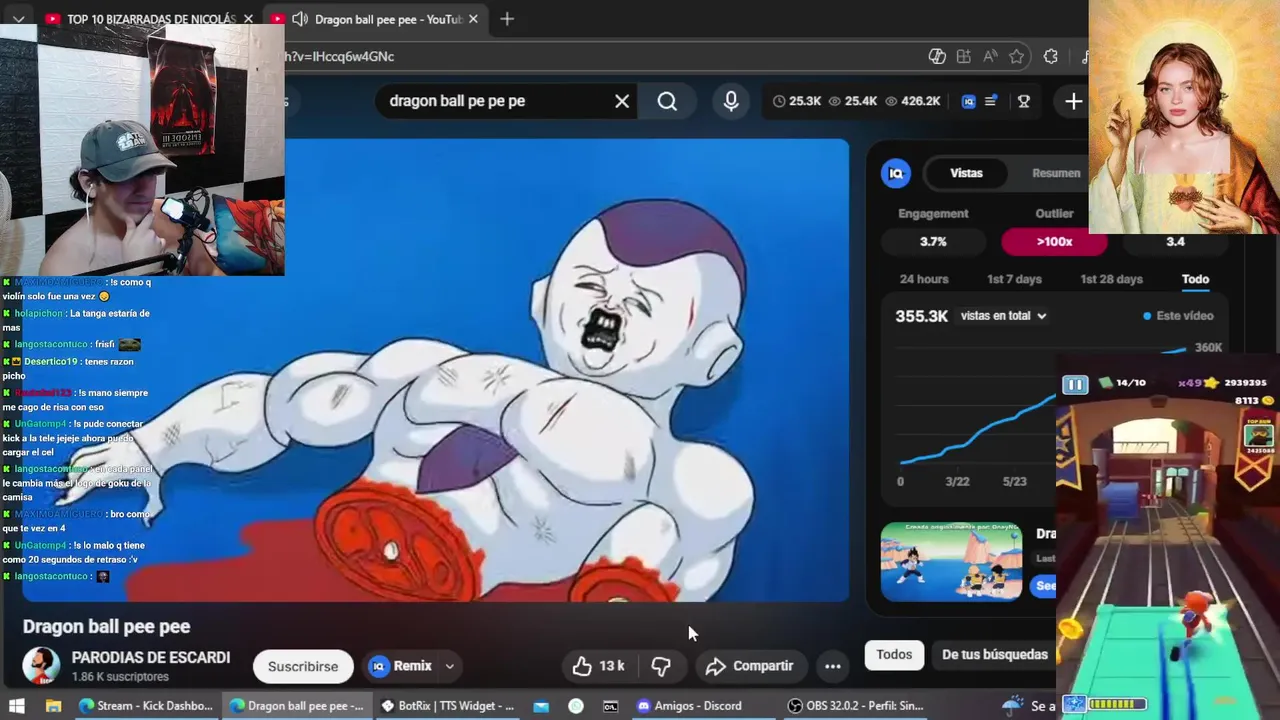Click the 25.4K views stat in vidIQ bar
The width and height of the screenshot is (1280, 720).
tap(853, 101)
